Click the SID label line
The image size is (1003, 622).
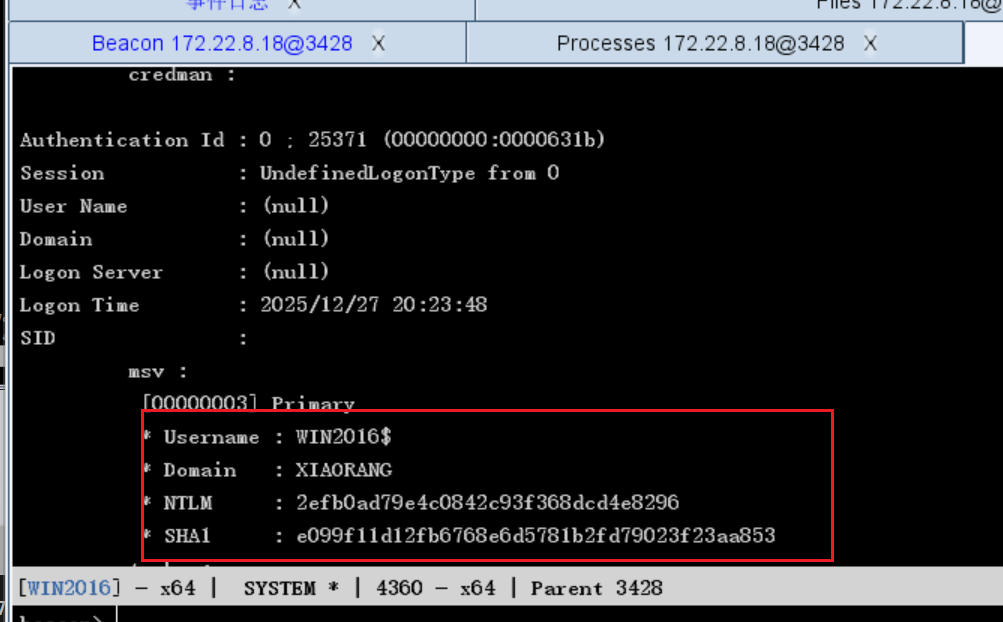coord(38,338)
